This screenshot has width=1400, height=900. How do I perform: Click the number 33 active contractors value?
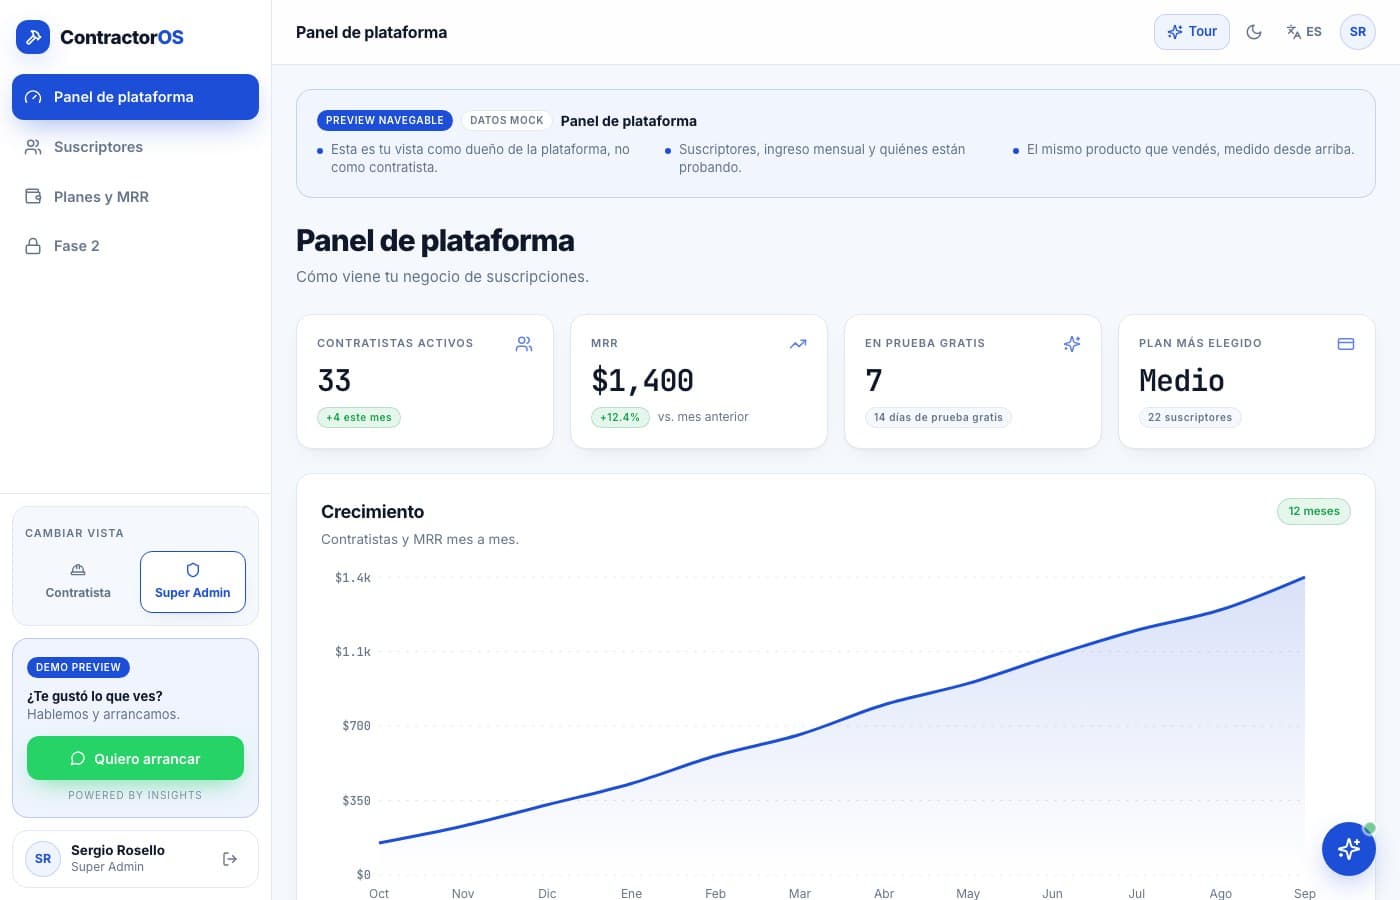point(334,381)
